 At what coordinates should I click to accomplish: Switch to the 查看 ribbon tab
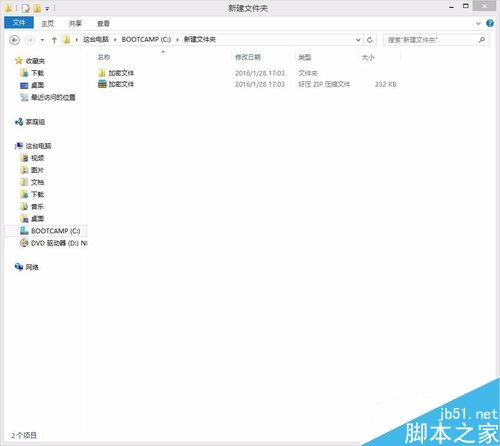click(x=103, y=23)
